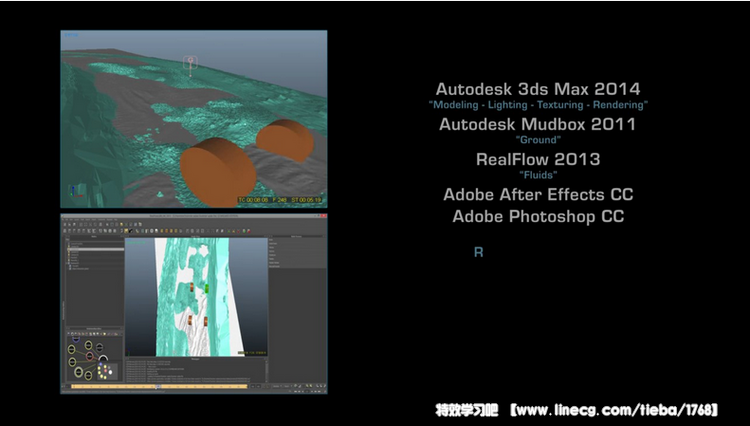
Task: Click the yellow timecode readout in the top viewport
Action: (280, 199)
